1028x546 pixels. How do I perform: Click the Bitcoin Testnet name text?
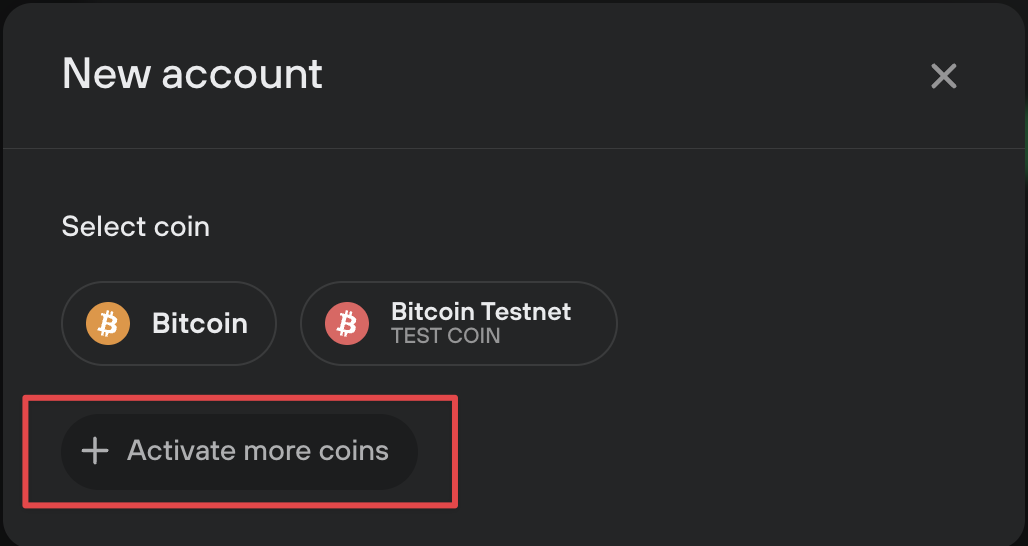481,311
